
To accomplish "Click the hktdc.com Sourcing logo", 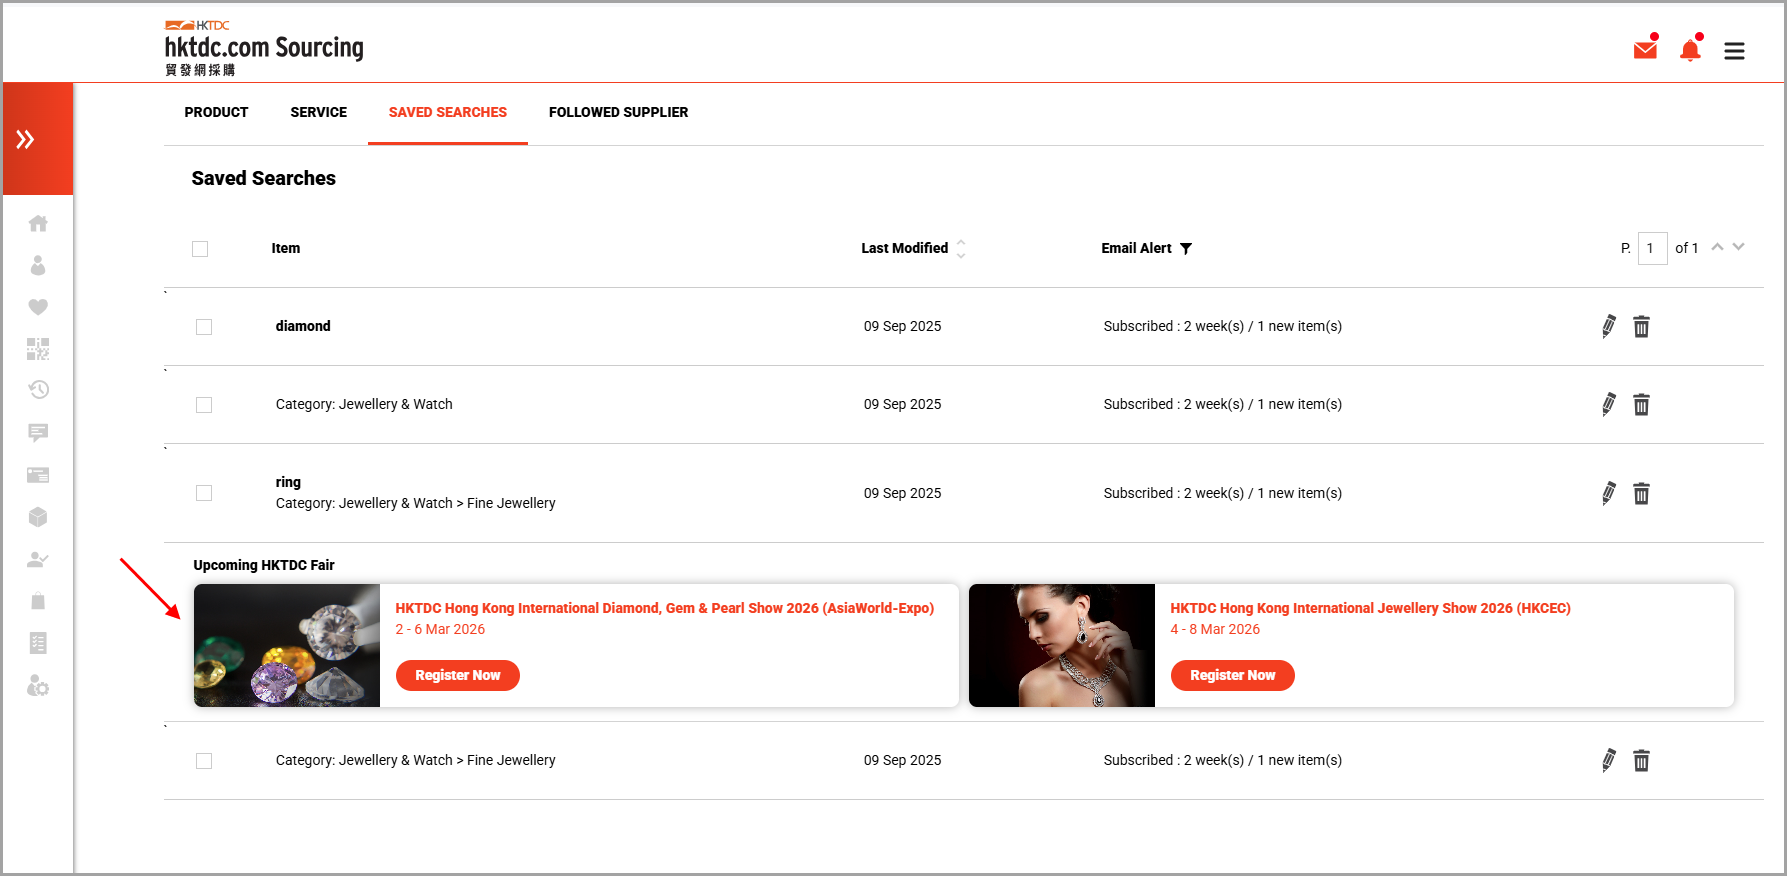I will point(264,48).
